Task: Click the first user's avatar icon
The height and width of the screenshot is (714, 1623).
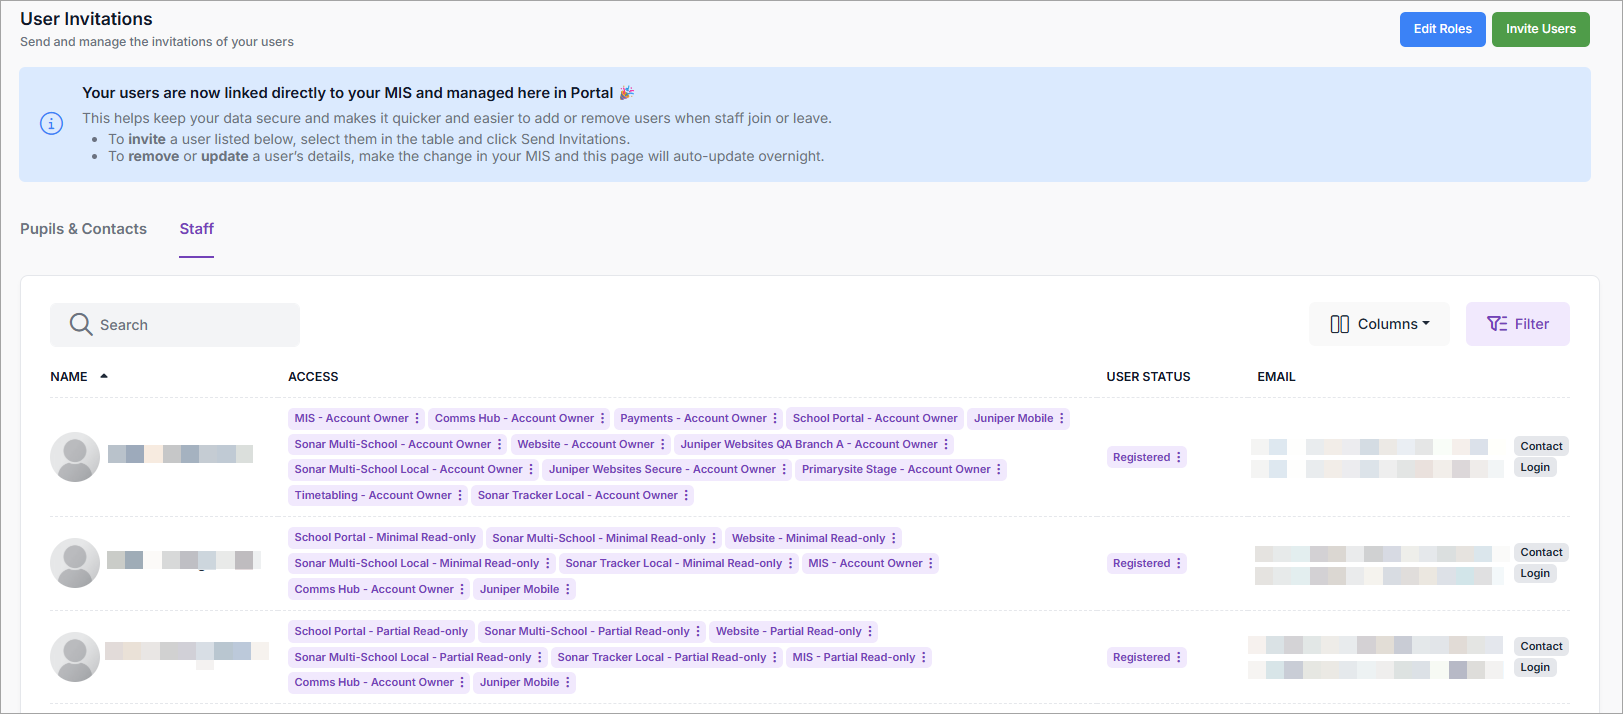Action: [75, 456]
